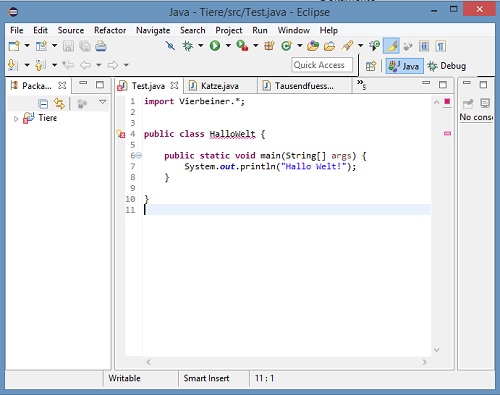This screenshot has height=395, width=500.
Task: Open the Run configurations dropdown arrow
Action: point(228,45)
